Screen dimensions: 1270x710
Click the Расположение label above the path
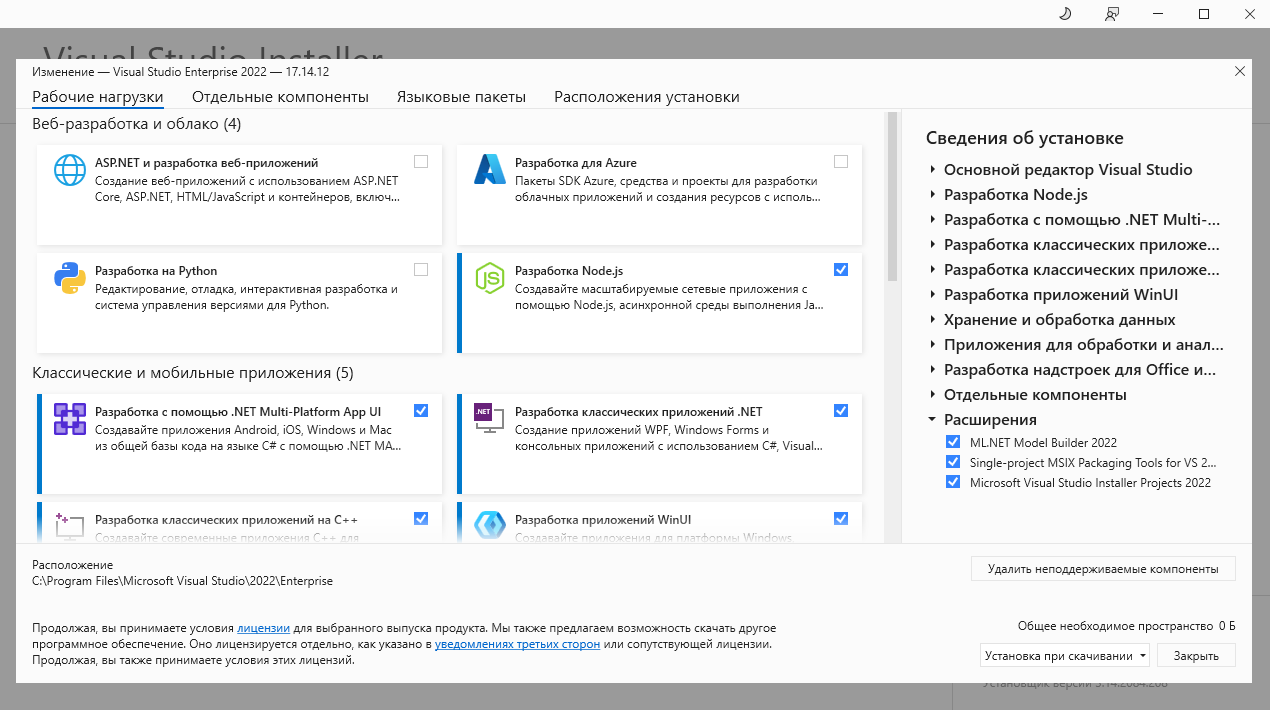[73, 564]
